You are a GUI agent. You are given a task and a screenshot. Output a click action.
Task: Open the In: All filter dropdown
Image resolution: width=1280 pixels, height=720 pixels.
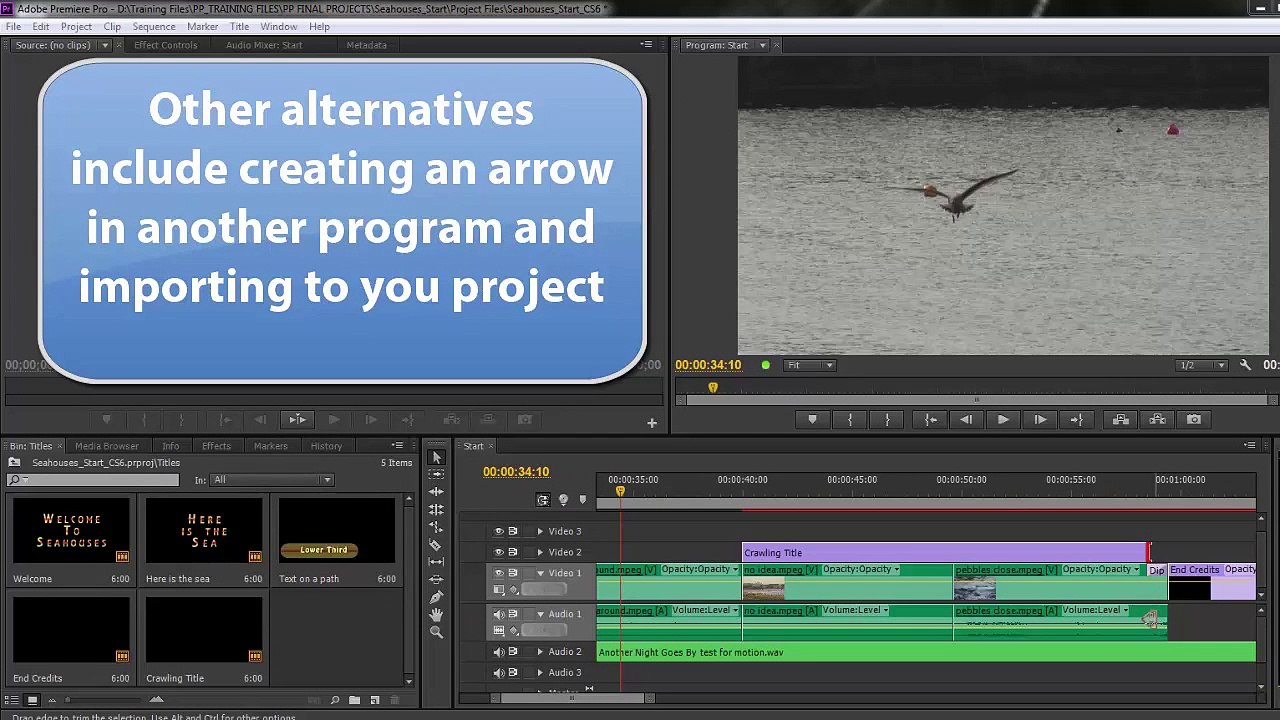point(272,480)
